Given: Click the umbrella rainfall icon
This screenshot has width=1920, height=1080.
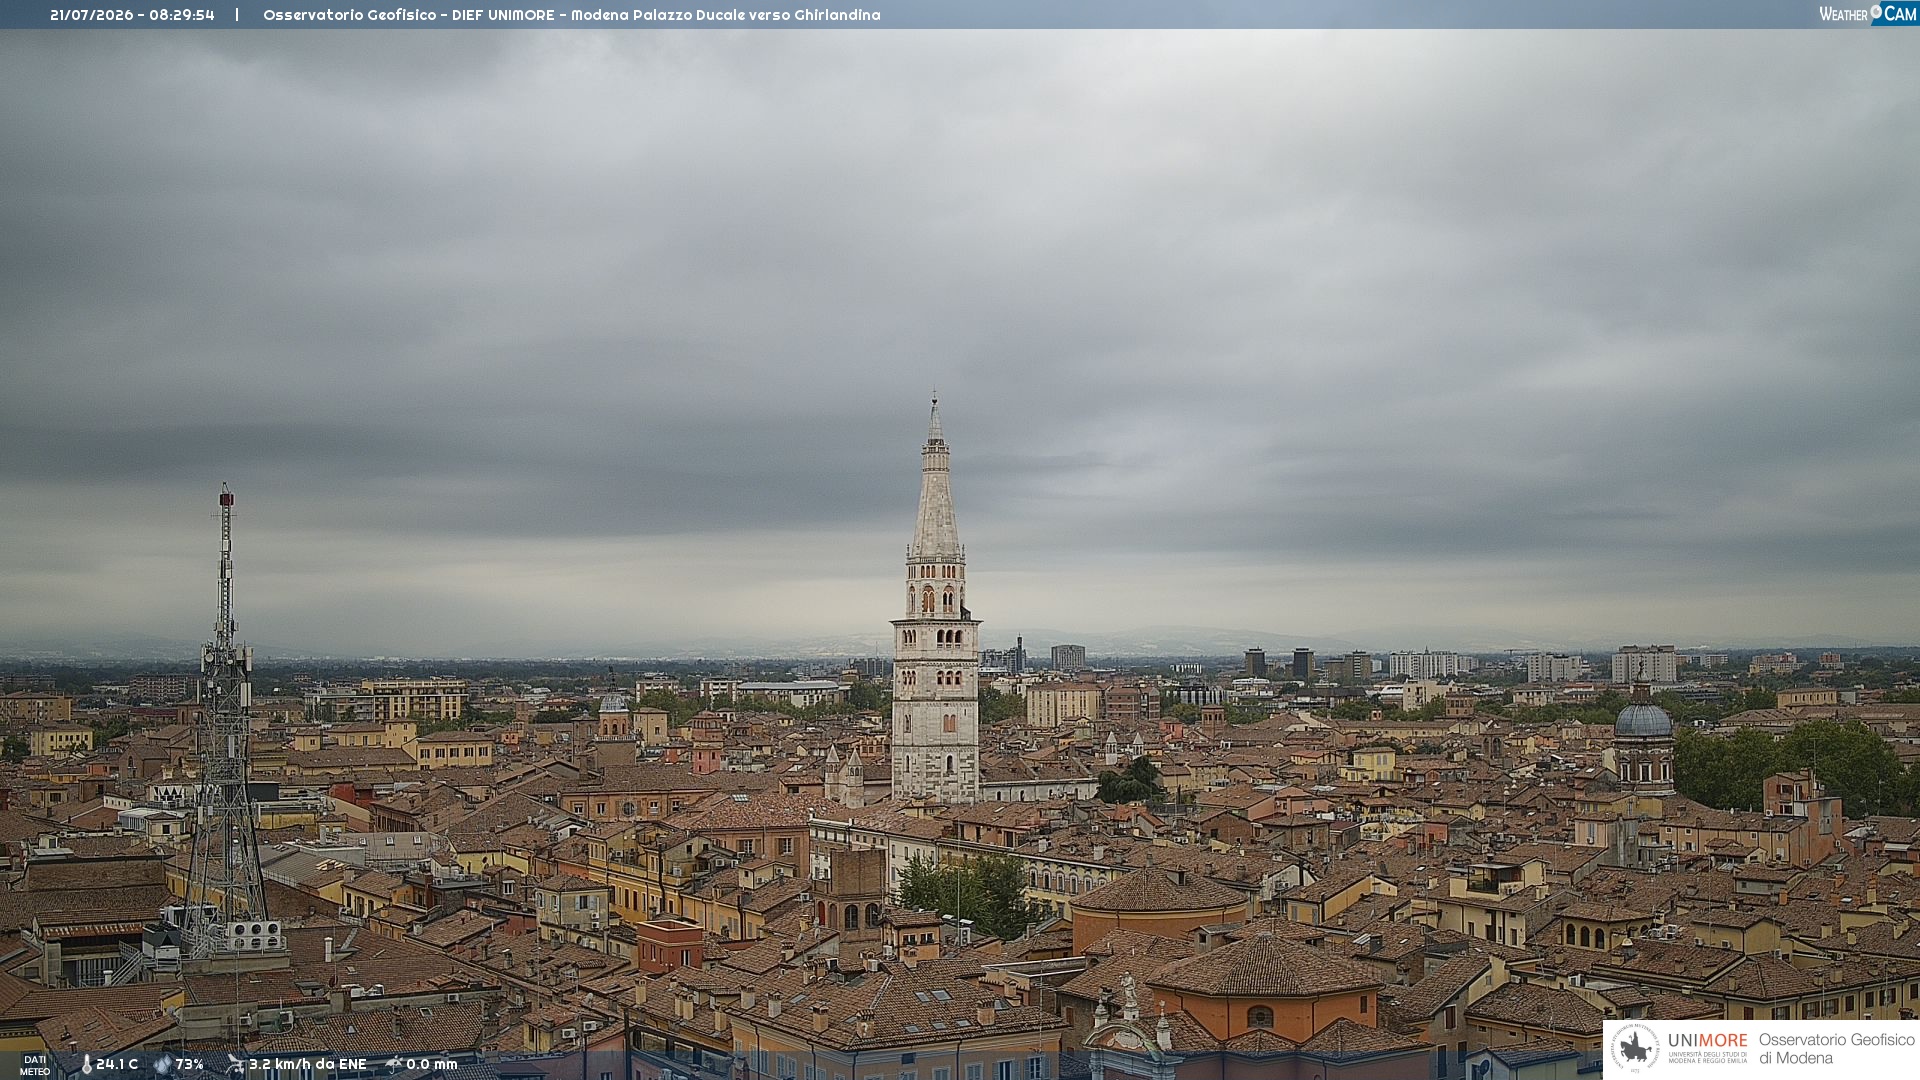Looking at the screenshot, I should point(394,1064).
